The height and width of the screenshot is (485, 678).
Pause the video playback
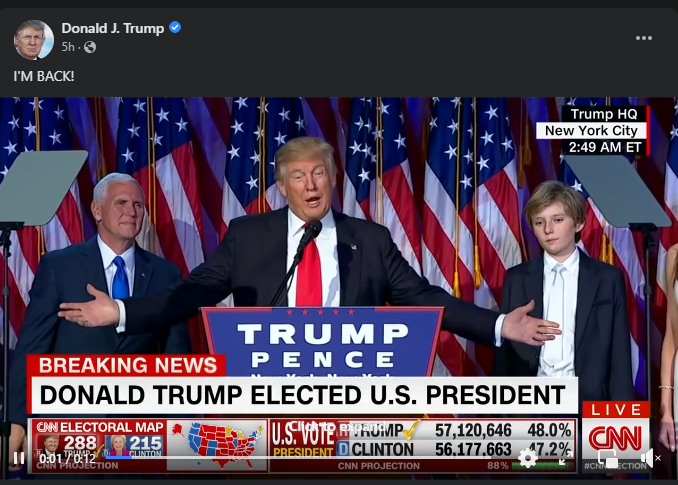point(19,458)
